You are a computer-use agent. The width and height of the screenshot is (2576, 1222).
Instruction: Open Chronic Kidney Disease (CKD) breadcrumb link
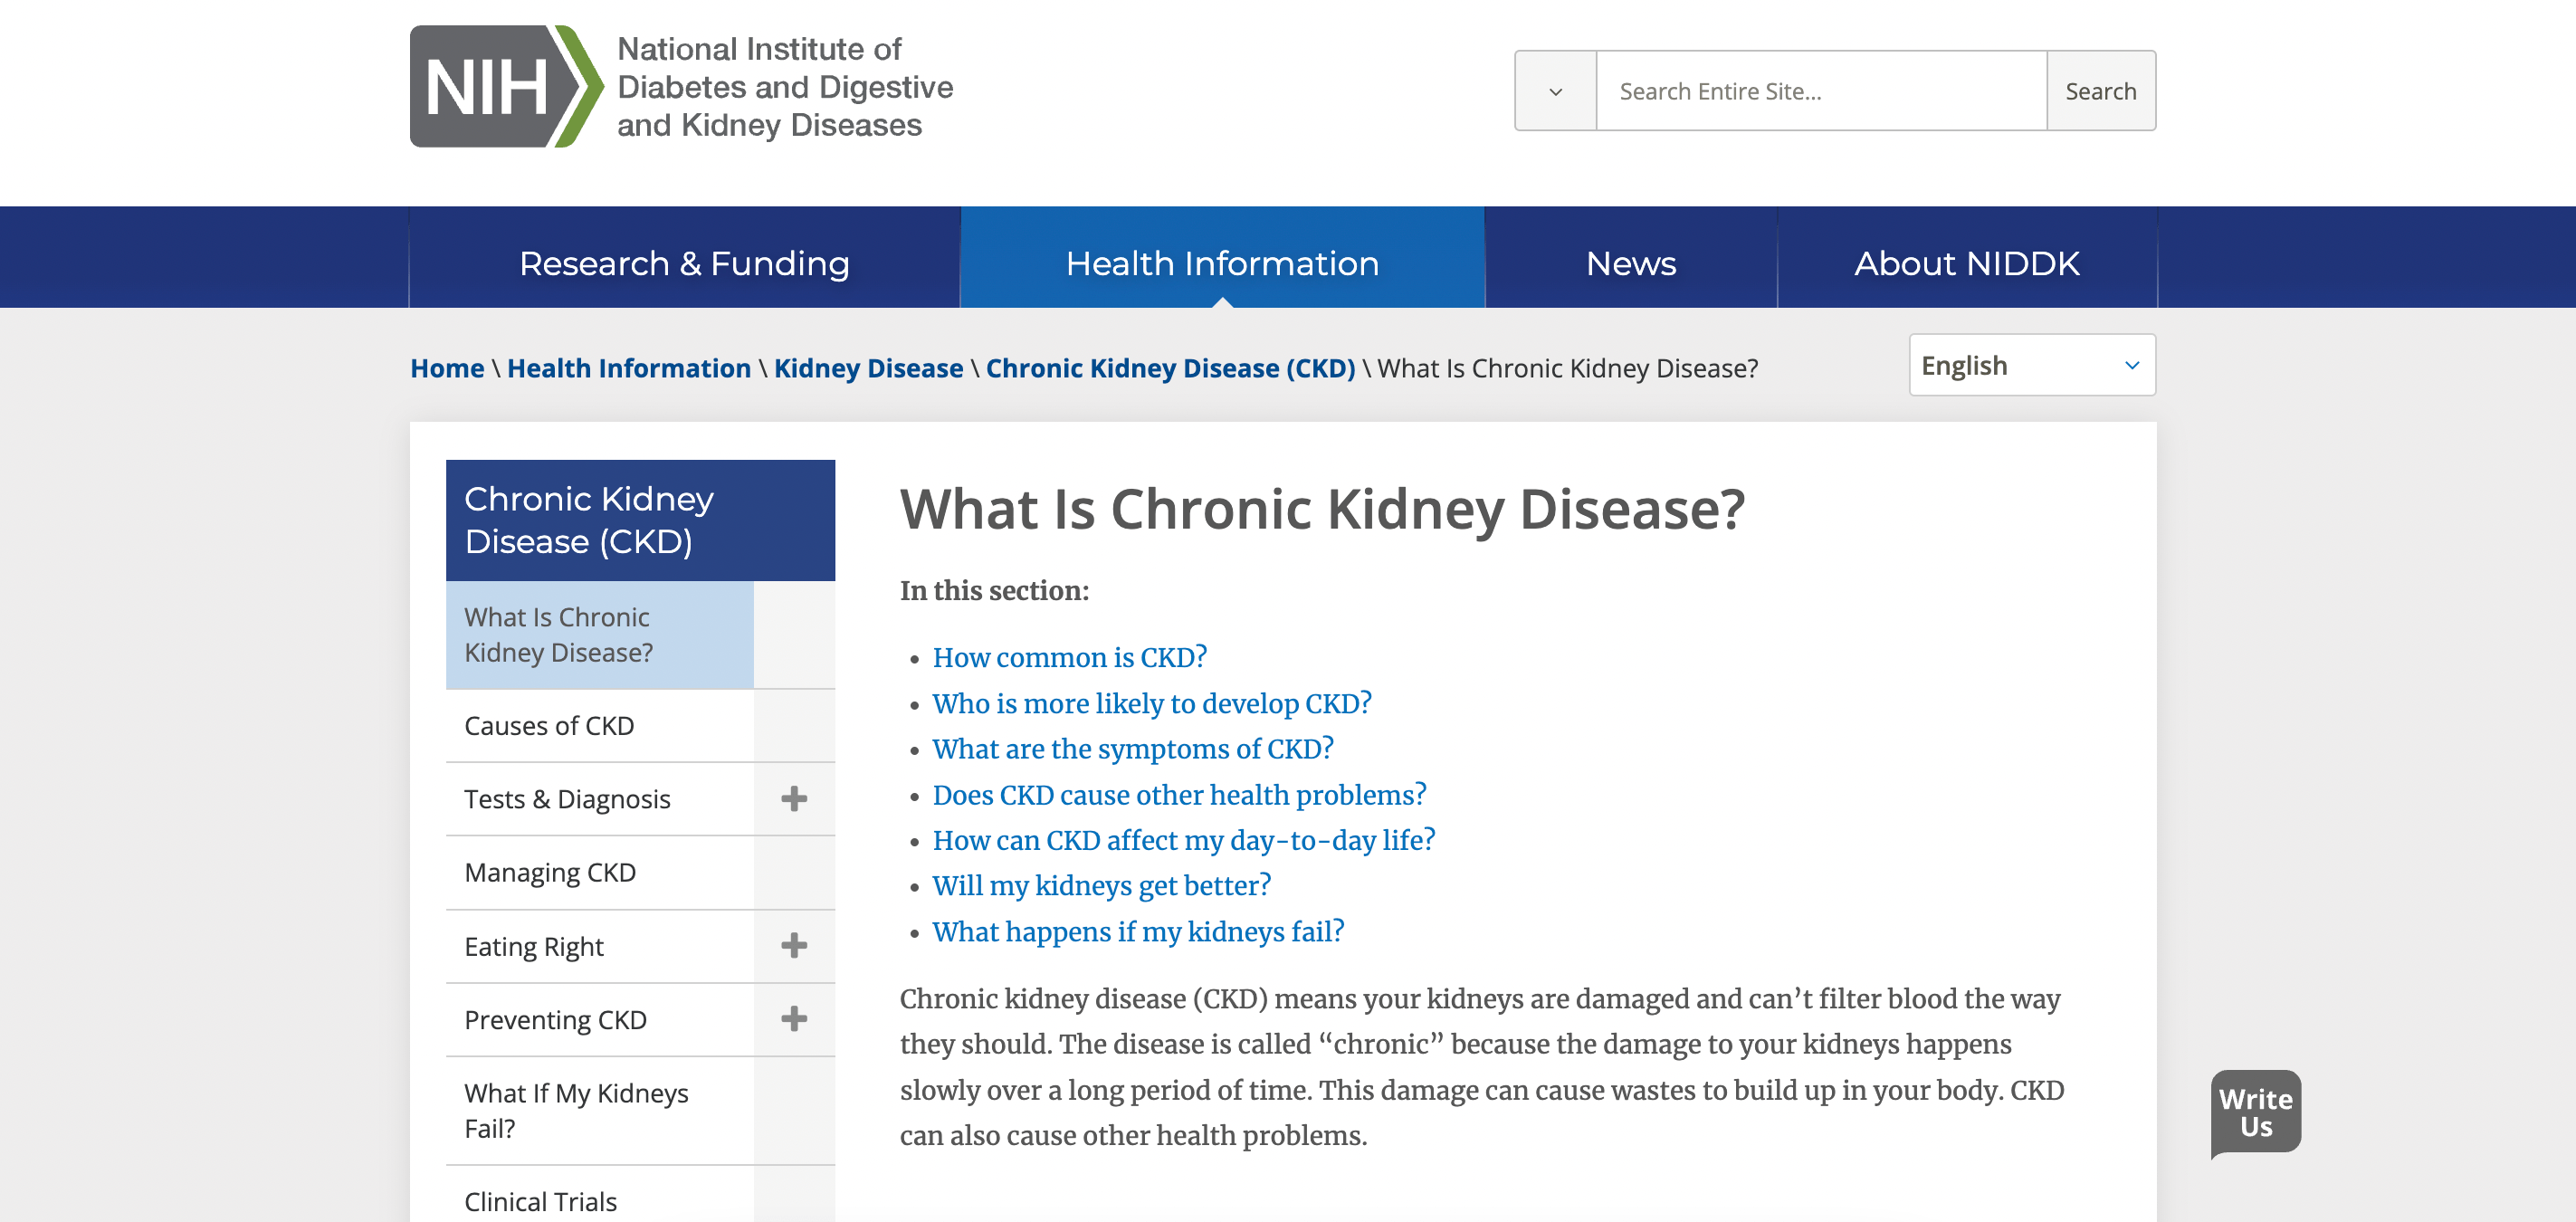point(1170,368)
